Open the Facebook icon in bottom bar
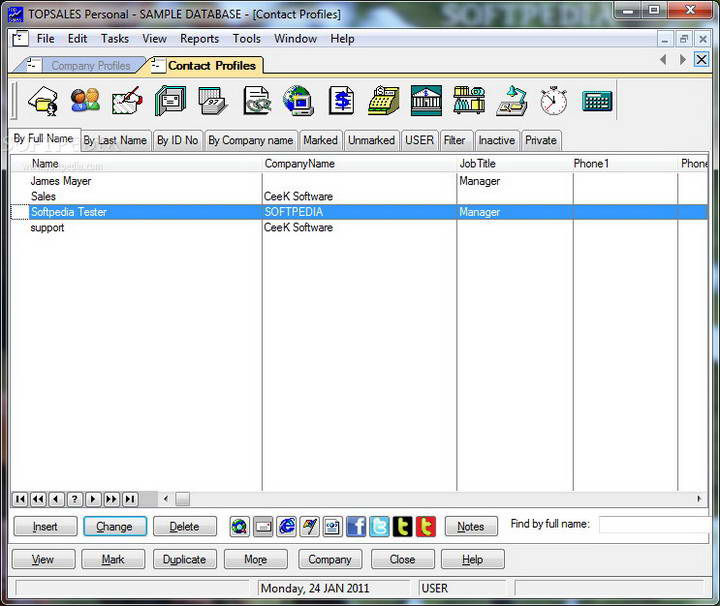The height and width of the screenshot is (606, 720). [x=356, y=527]
